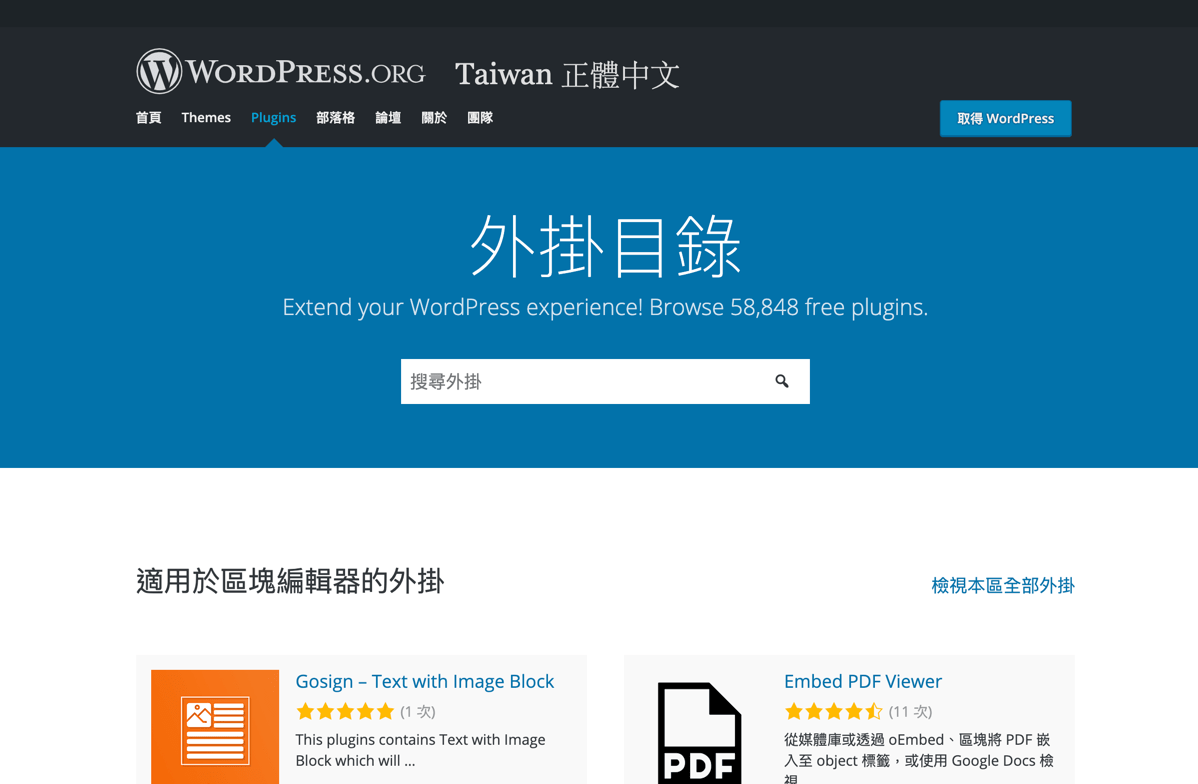Open the Themes menu item
1198x784 pixels.
[206, 118]
